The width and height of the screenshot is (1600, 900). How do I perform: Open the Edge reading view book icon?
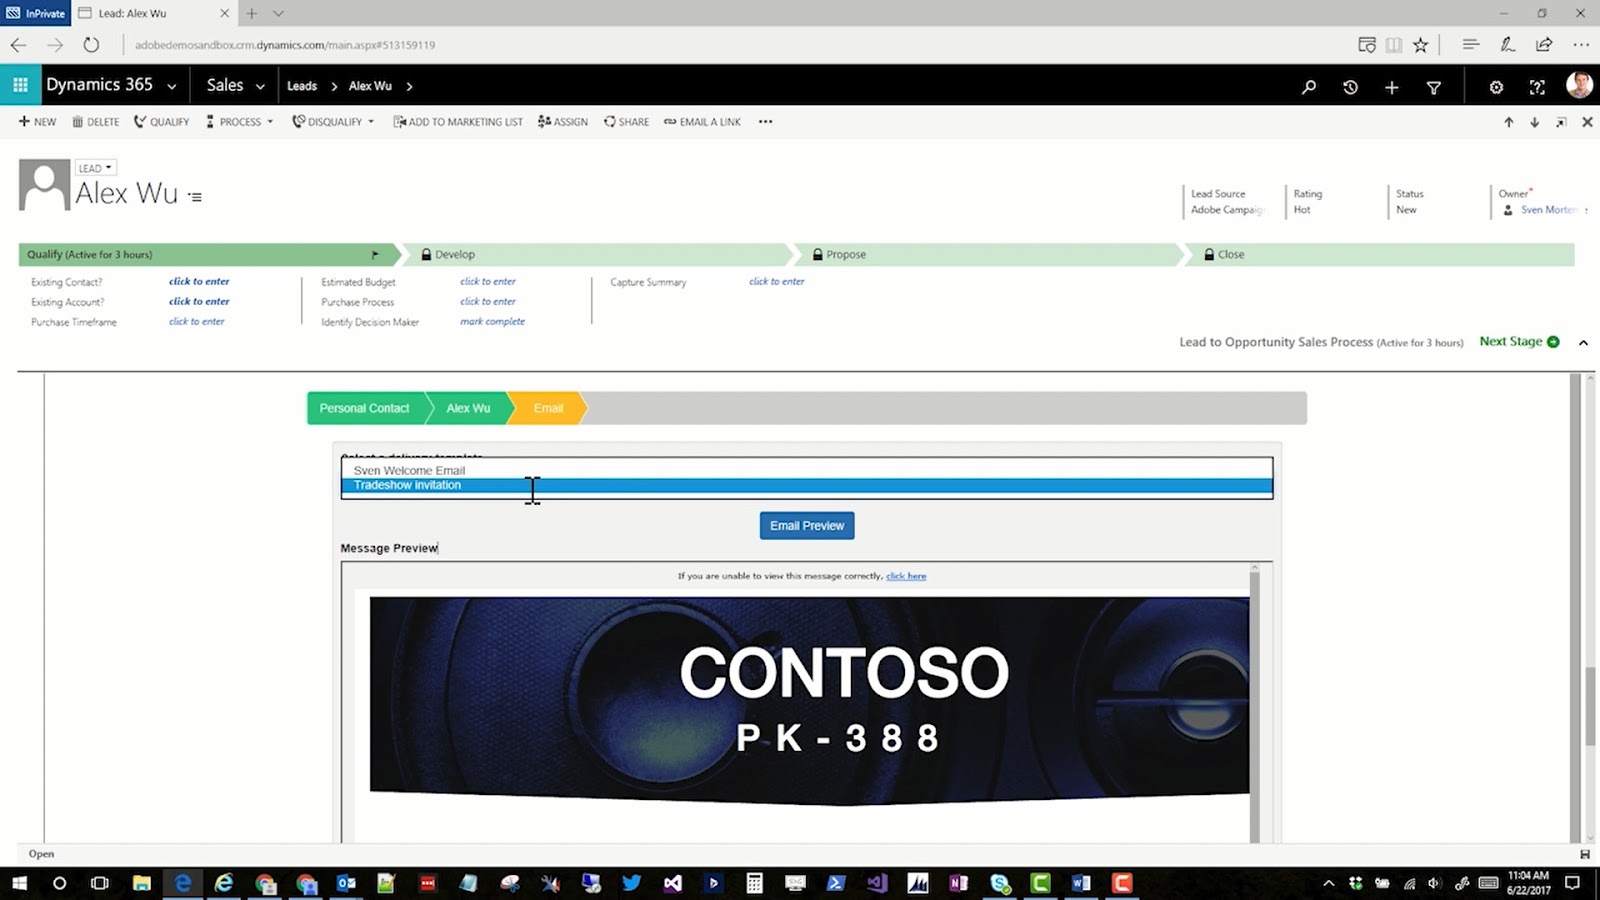coord(1393,45)
